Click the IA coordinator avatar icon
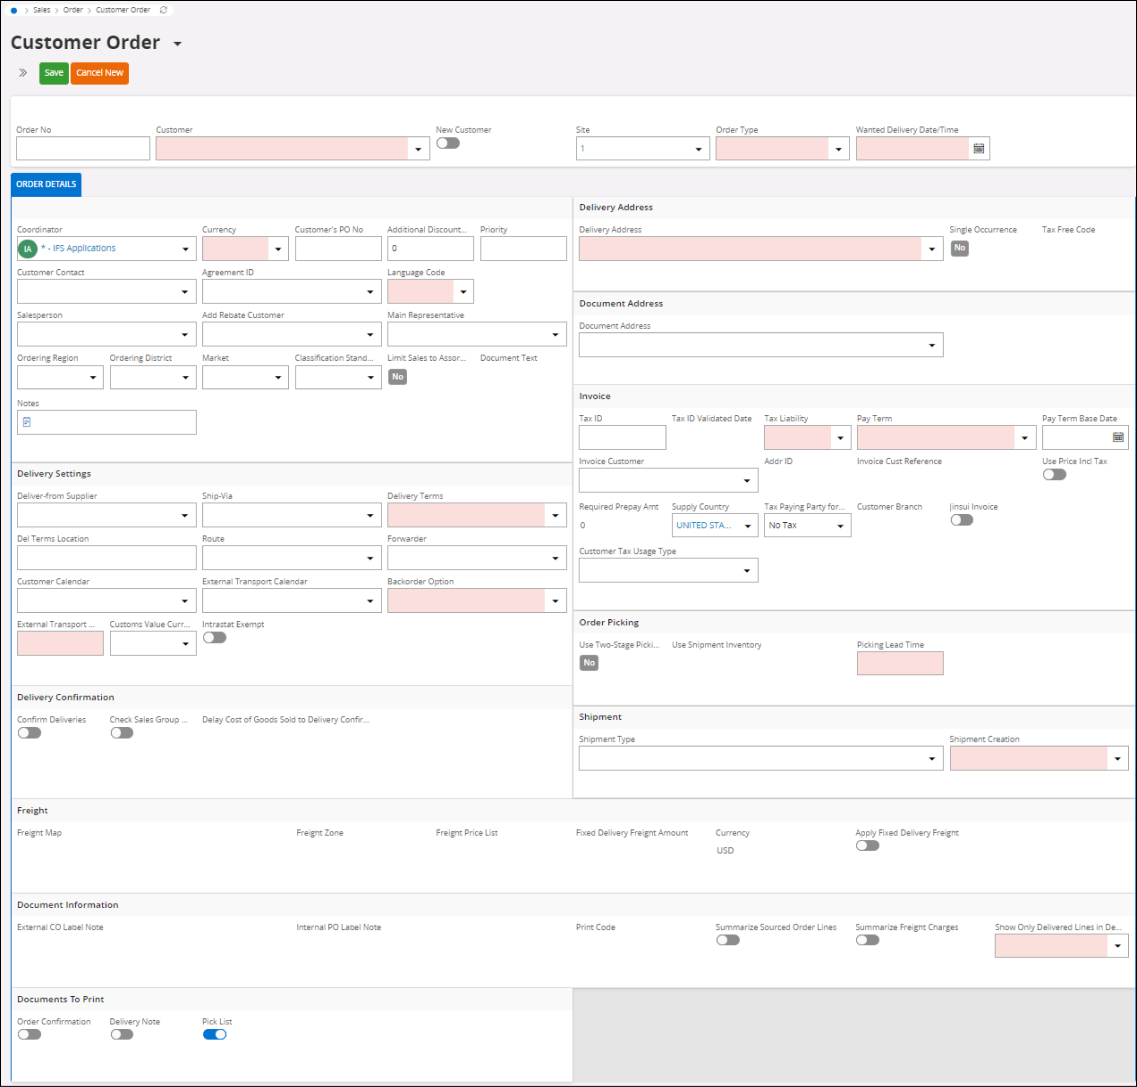1137x1087 pixels. click(x=28, y=249)
